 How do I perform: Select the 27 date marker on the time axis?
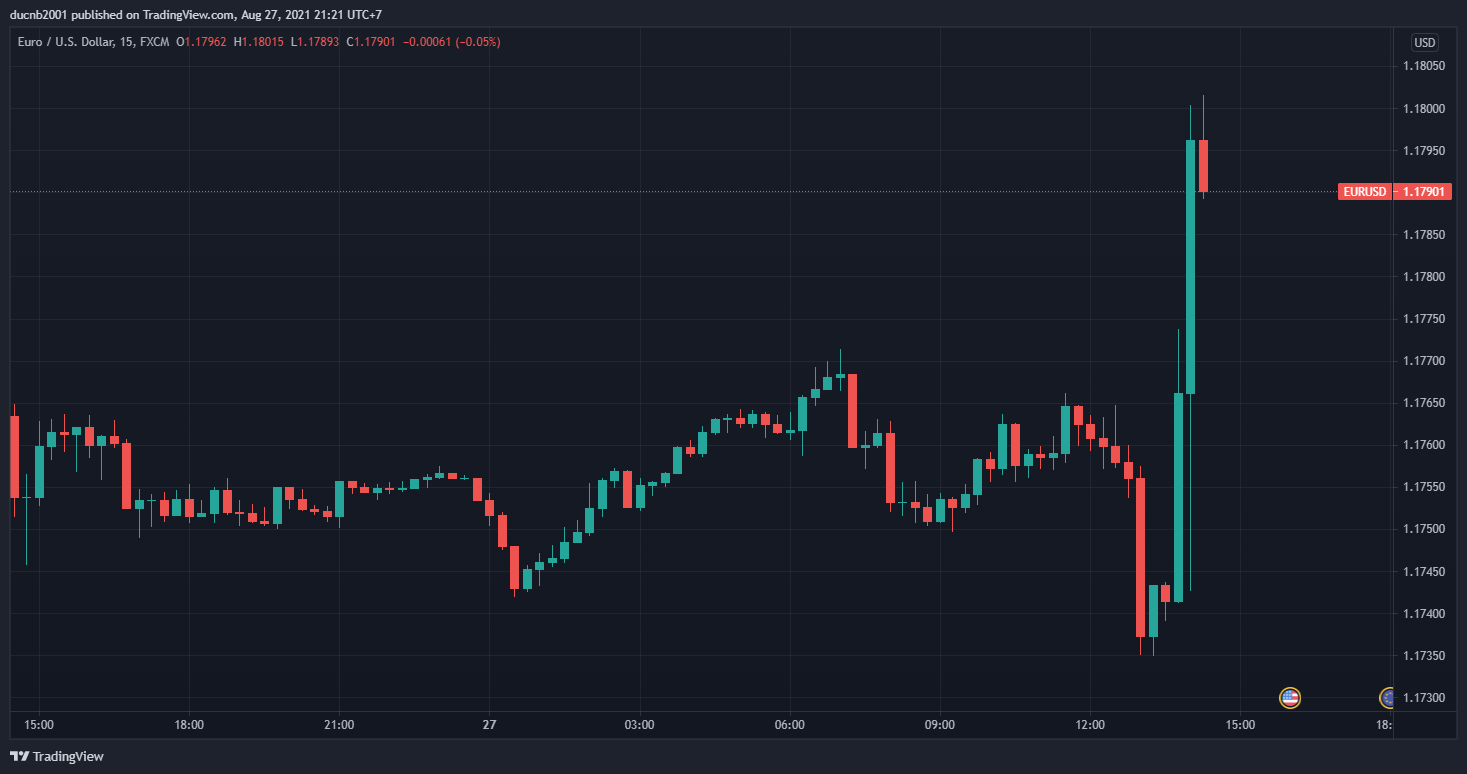click(489, 724)
